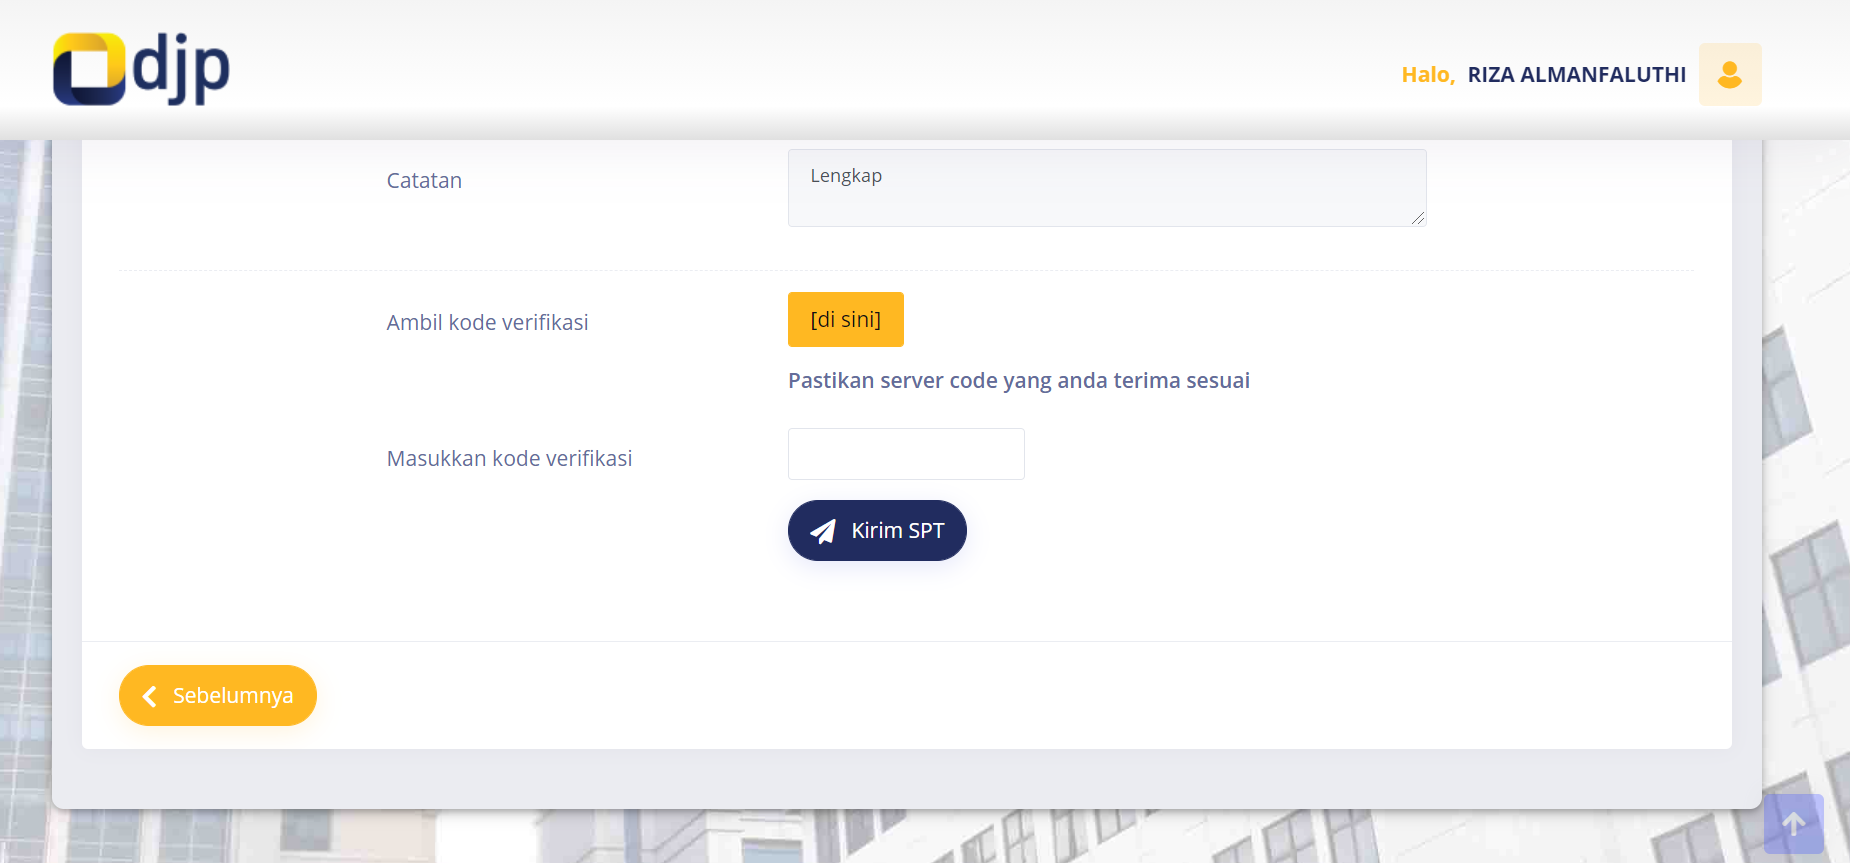
Task: Open user menu via RIZA ALMANFALUTHI name
Action: (x=1576, y=75)
